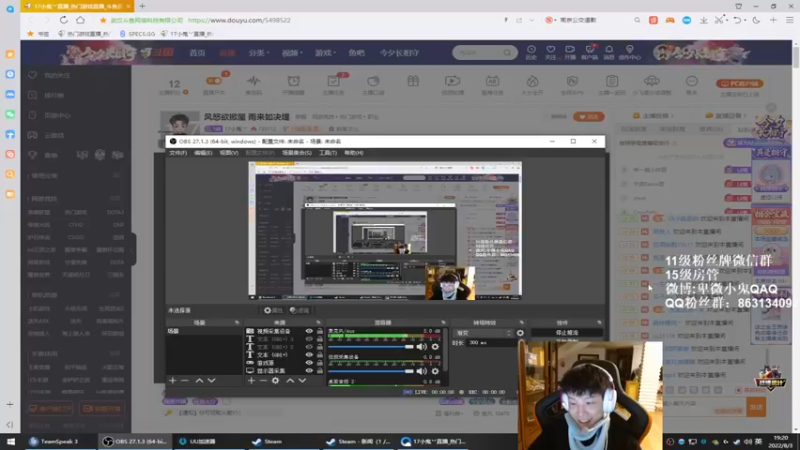Toggle visibility of 显示器采集 source

pos(309,370)
